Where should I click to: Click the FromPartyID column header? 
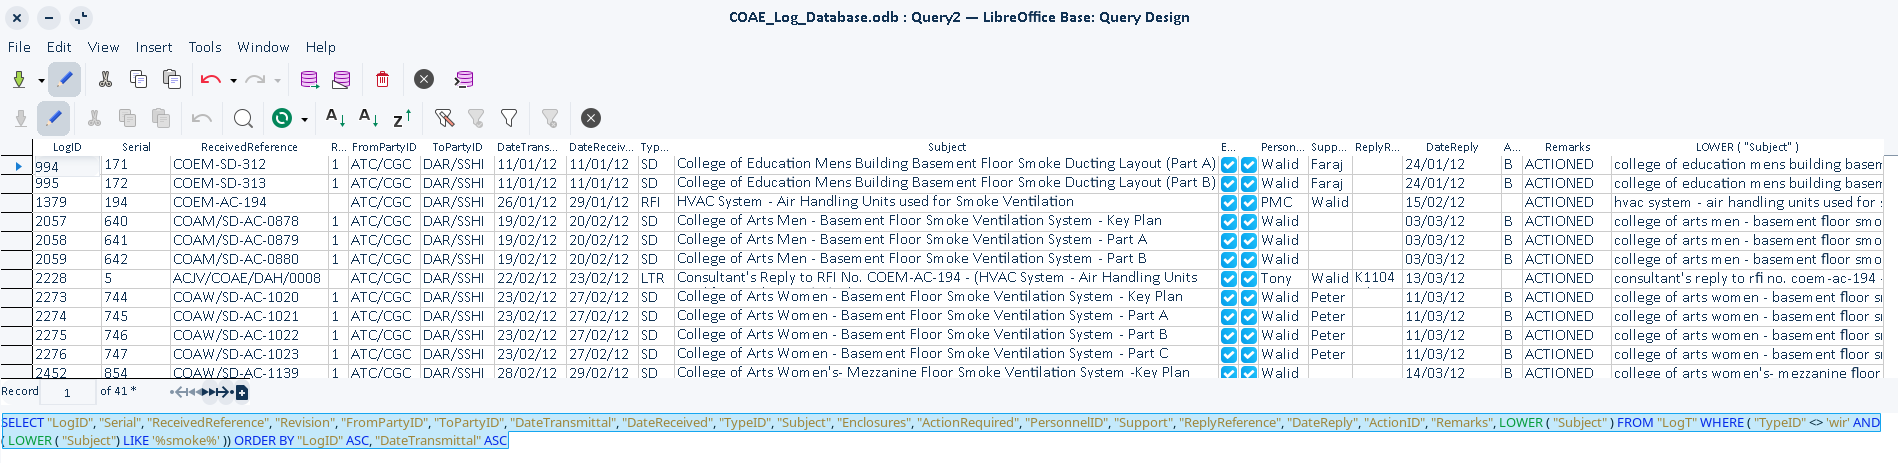point(384,147)
